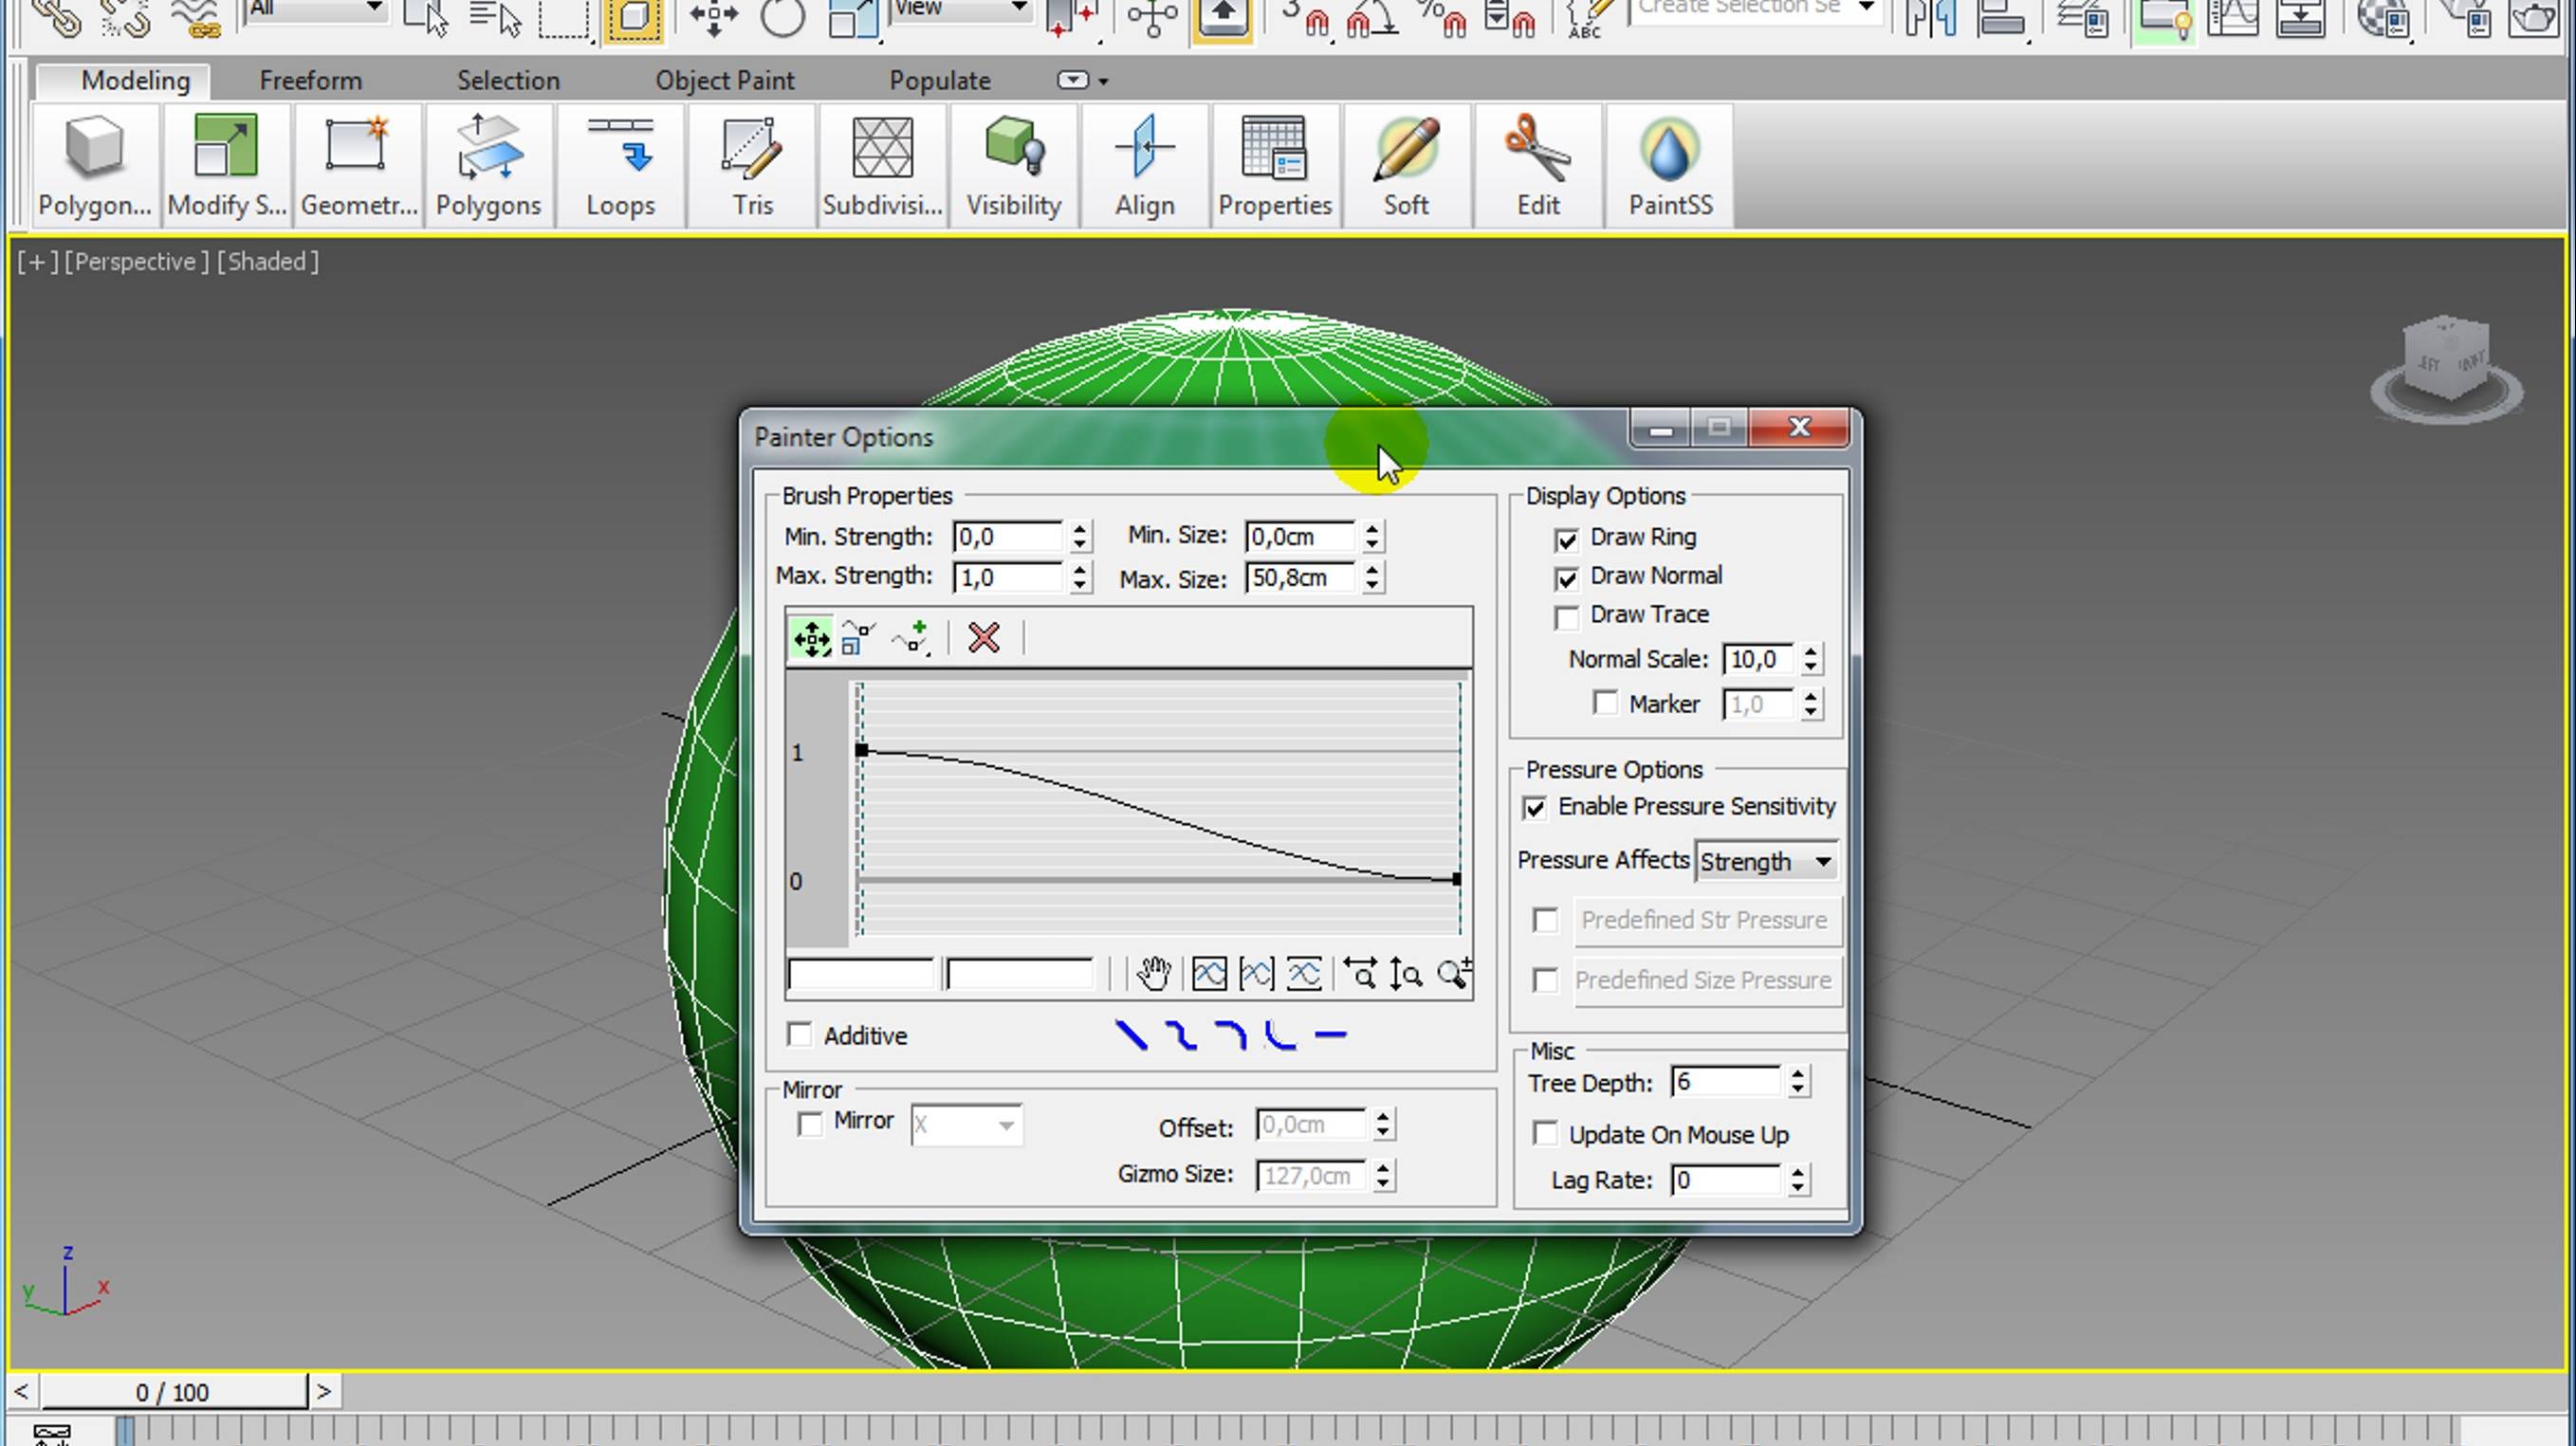Click the delete curve point icon
The height and width of the screenshot is (1446, 2576).
(984, 636)
